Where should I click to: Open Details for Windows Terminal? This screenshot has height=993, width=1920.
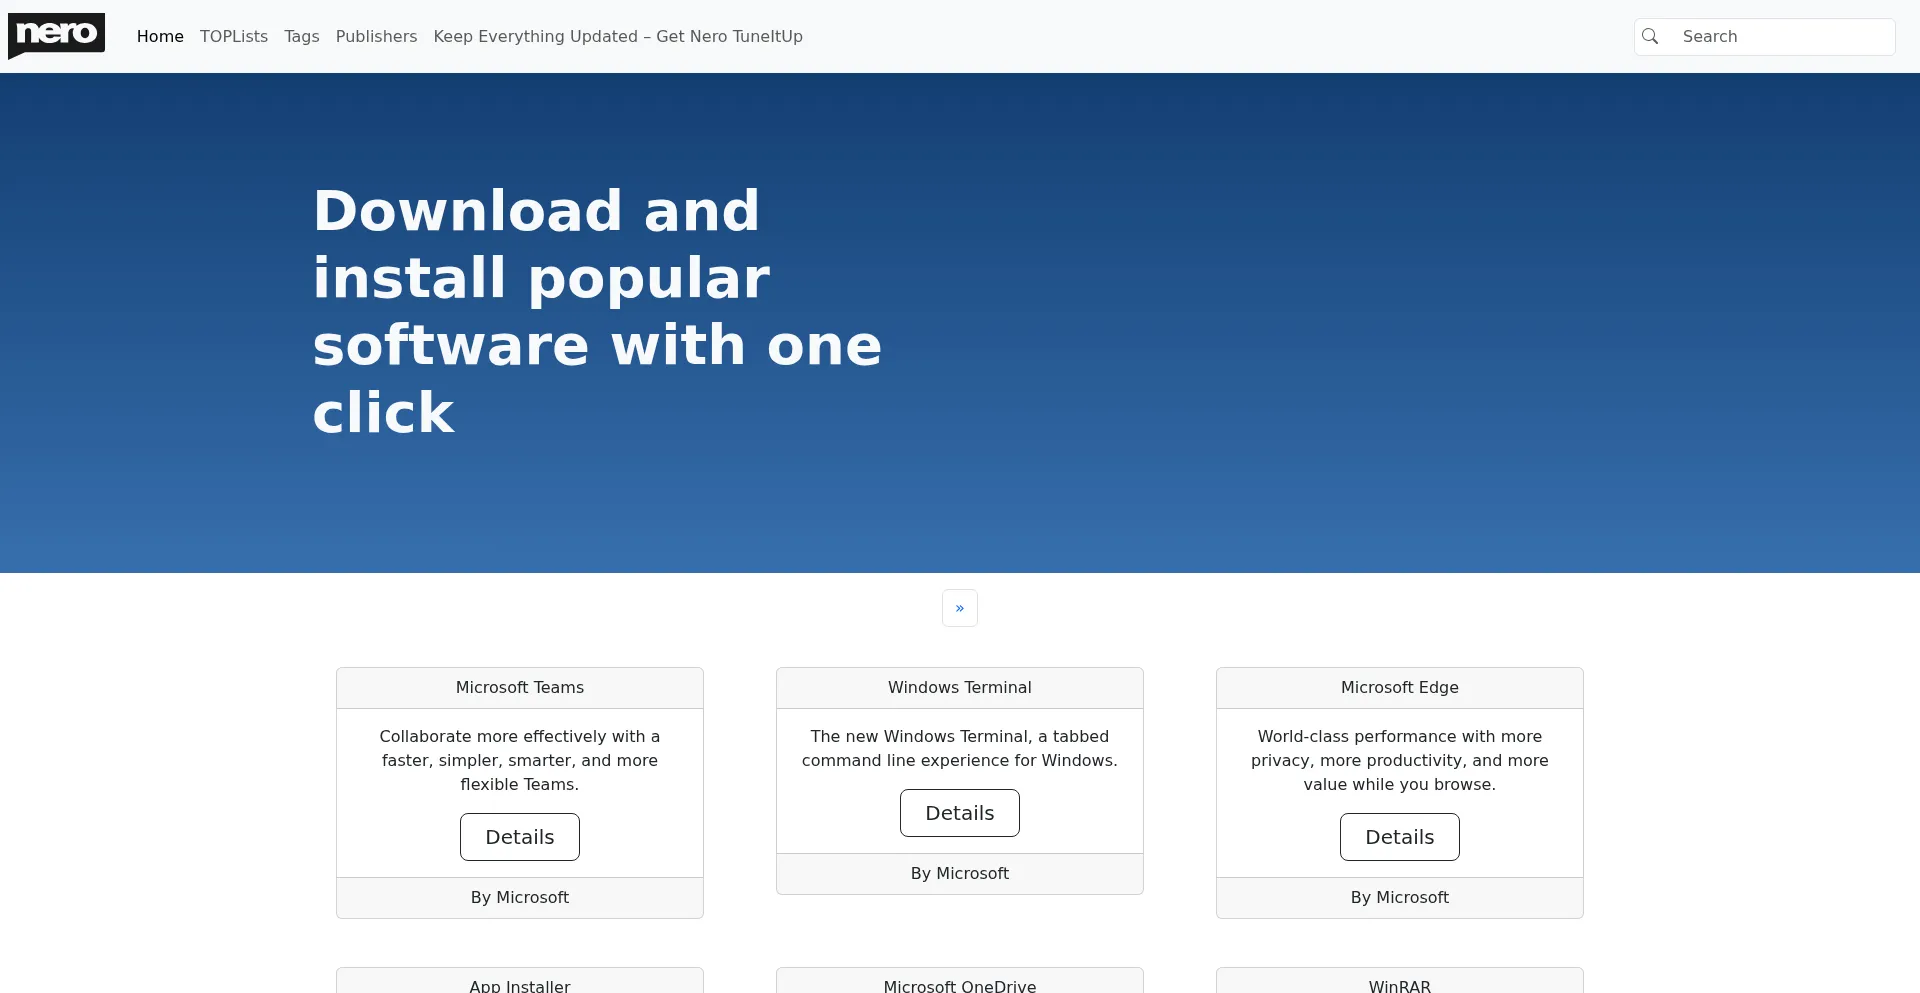(960, 813)
